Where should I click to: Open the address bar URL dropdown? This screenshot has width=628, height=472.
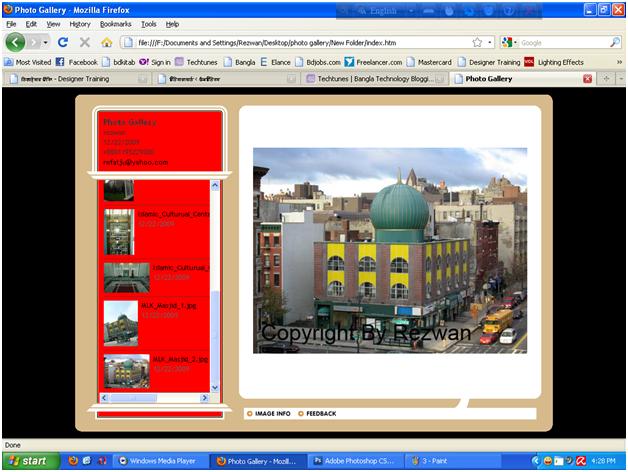point(489,42)
